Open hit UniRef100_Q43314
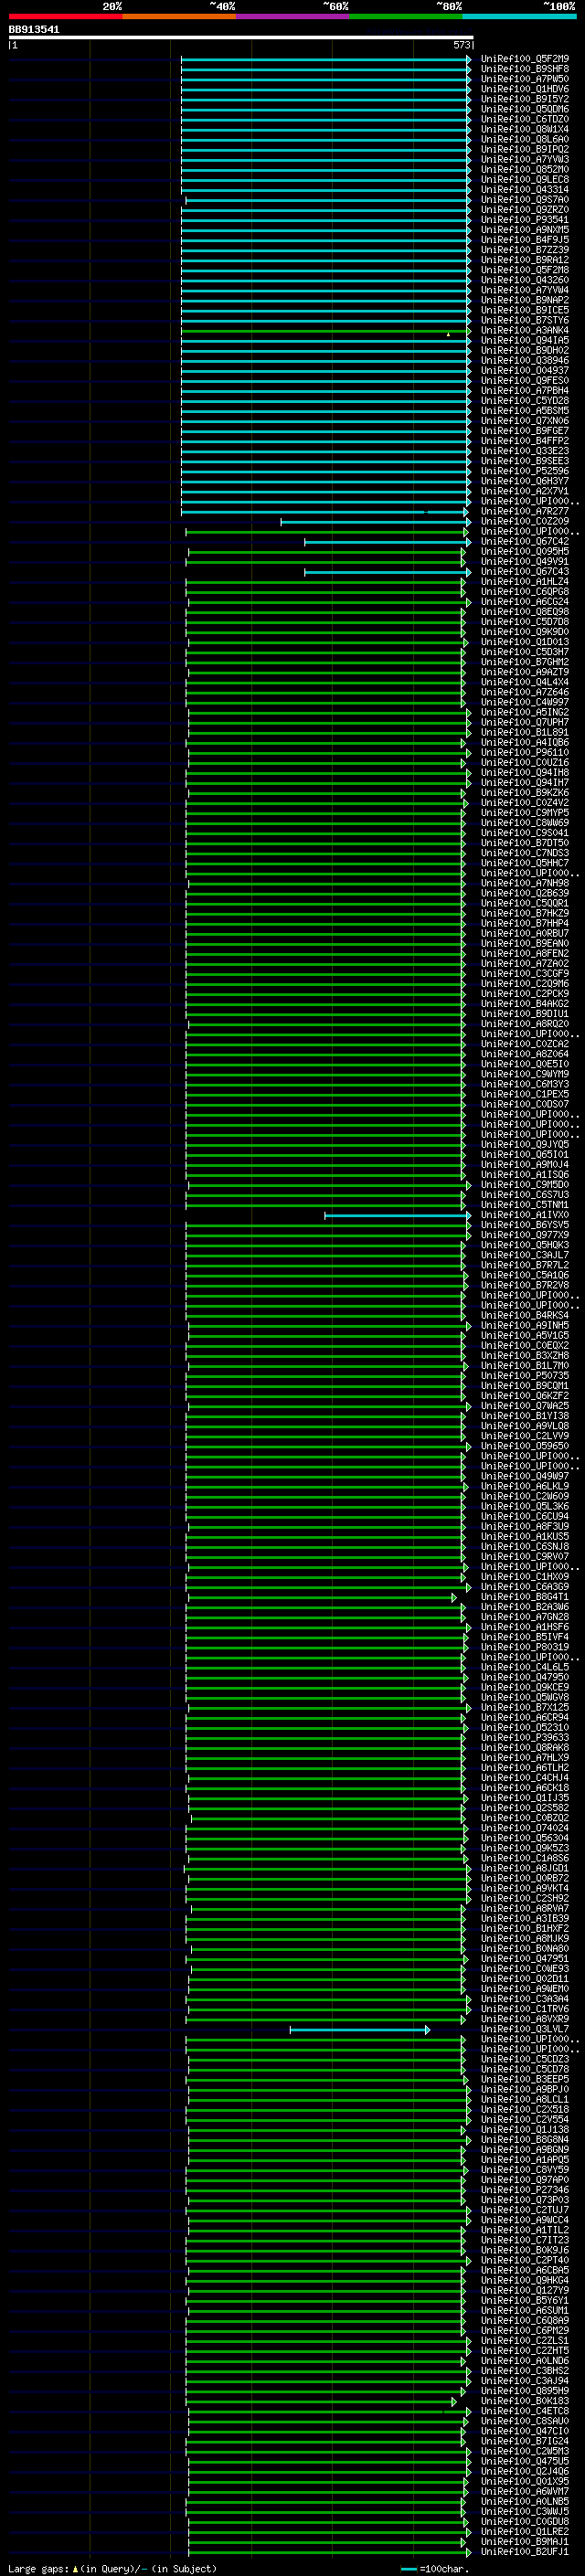This screenshot has height=2576, width=585. tap(524, 190)
